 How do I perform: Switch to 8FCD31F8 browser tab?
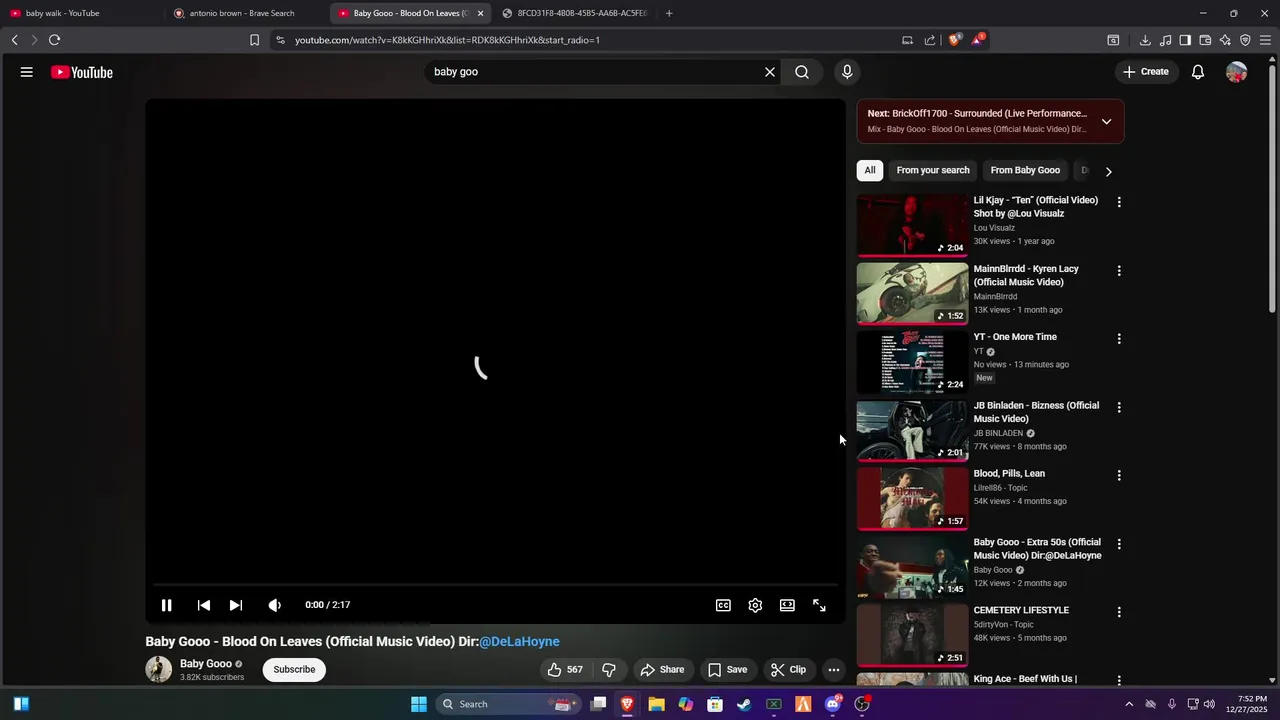click(574, 13)
